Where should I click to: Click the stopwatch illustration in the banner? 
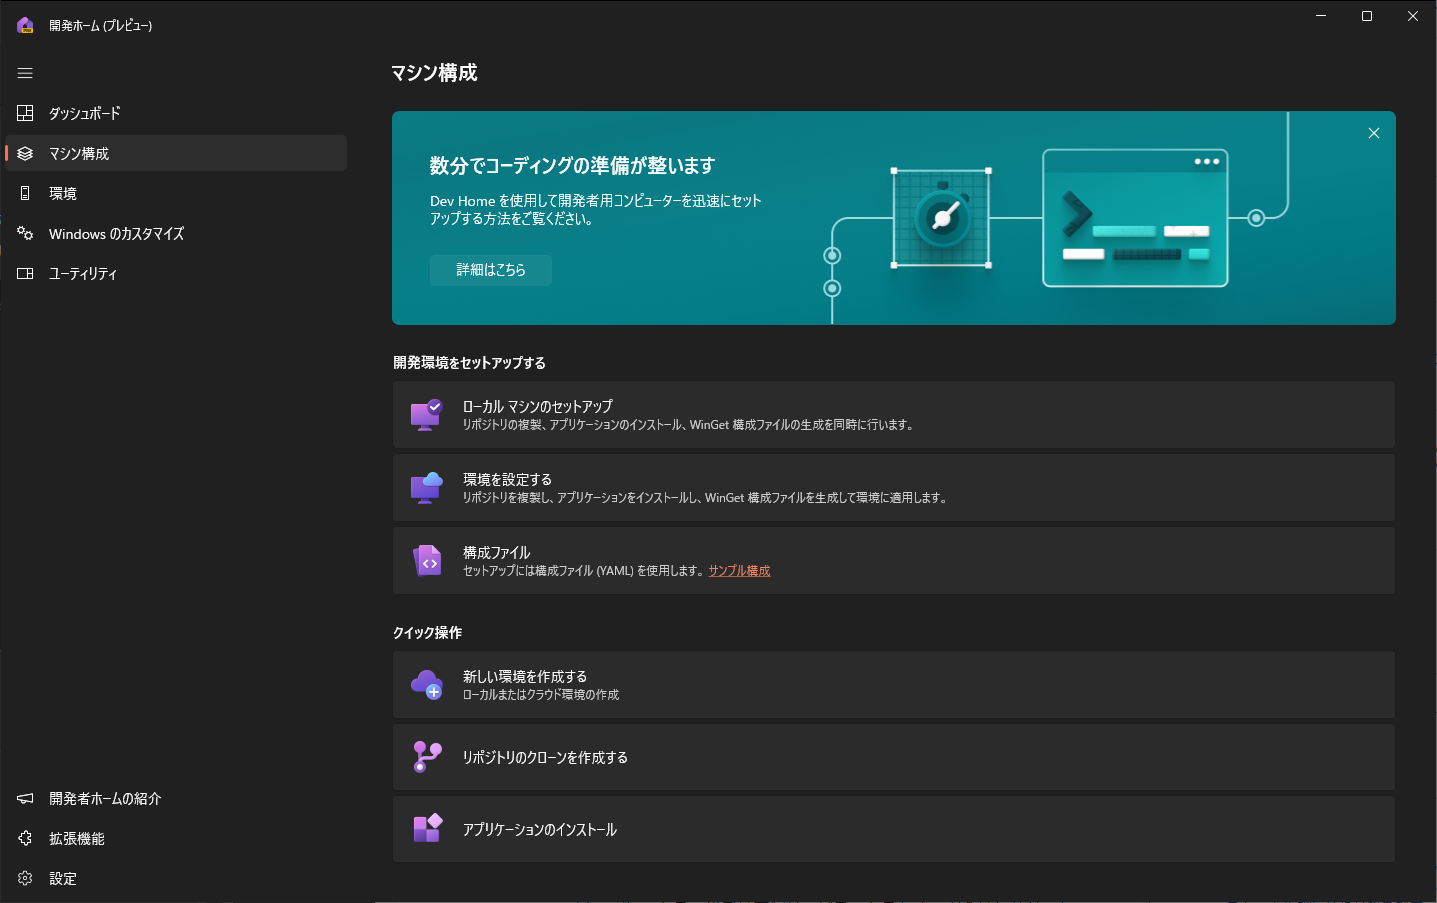click(x=941, y=218)
